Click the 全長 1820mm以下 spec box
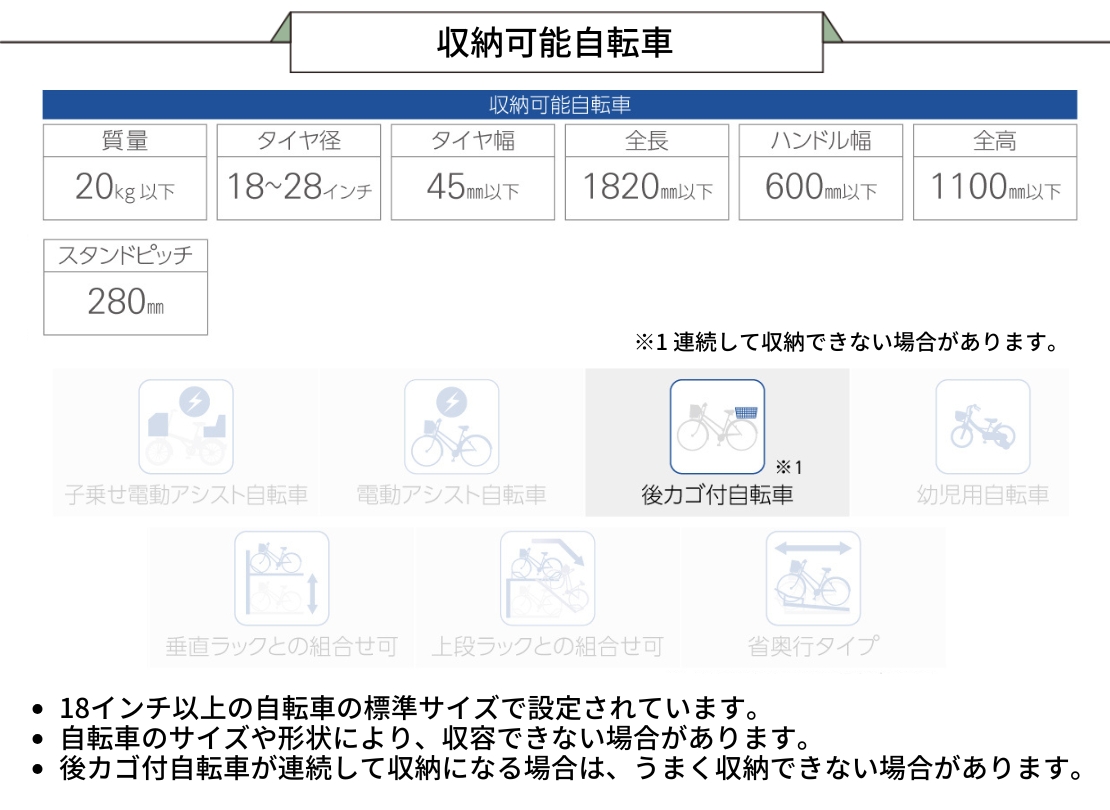 647,172
